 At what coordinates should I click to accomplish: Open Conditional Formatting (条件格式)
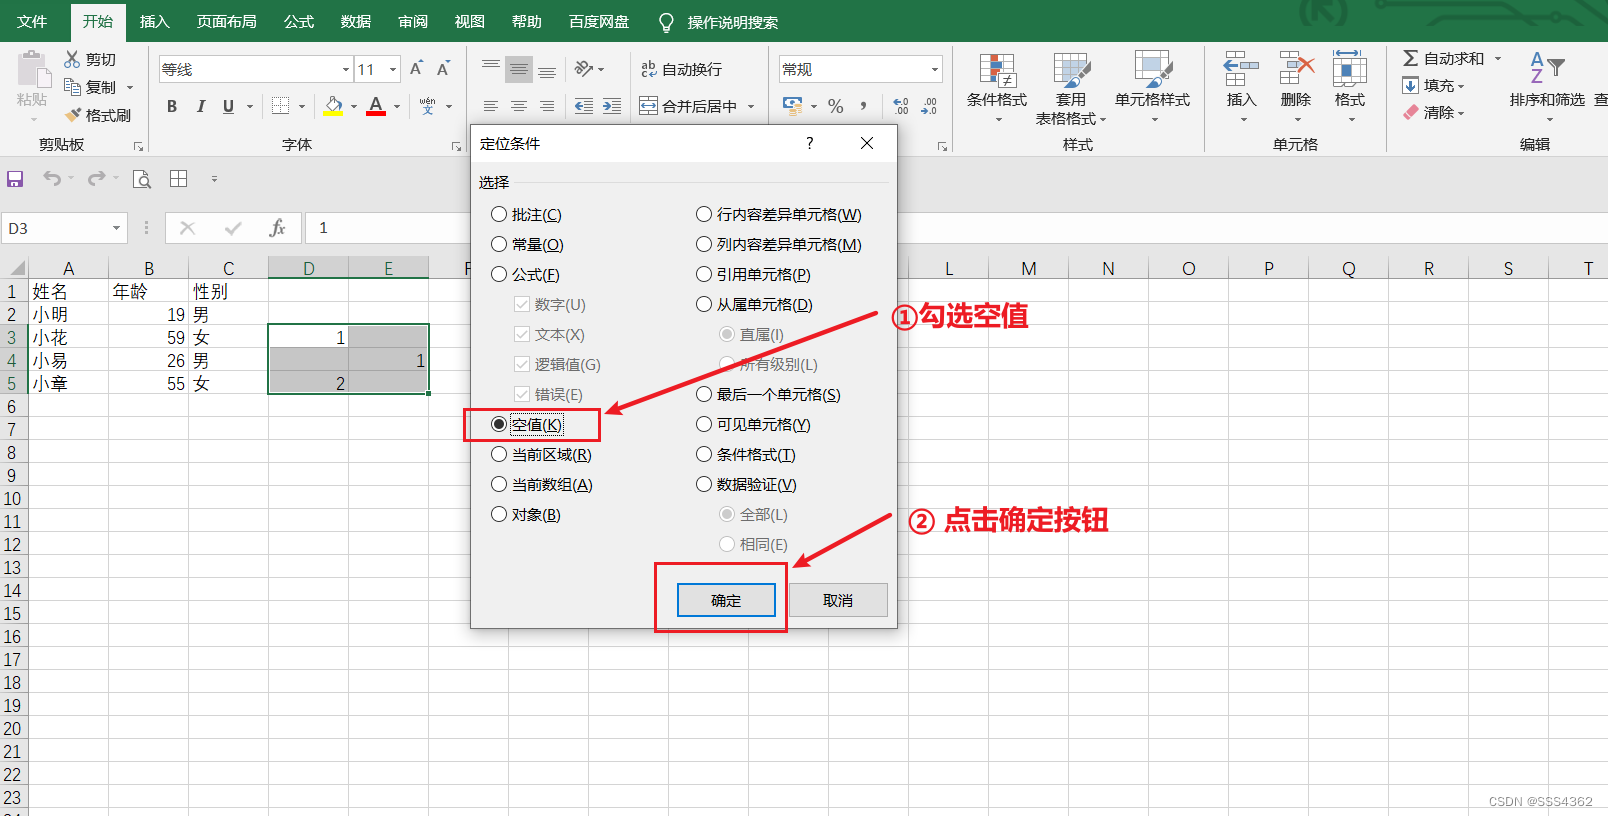coord(997,89)
